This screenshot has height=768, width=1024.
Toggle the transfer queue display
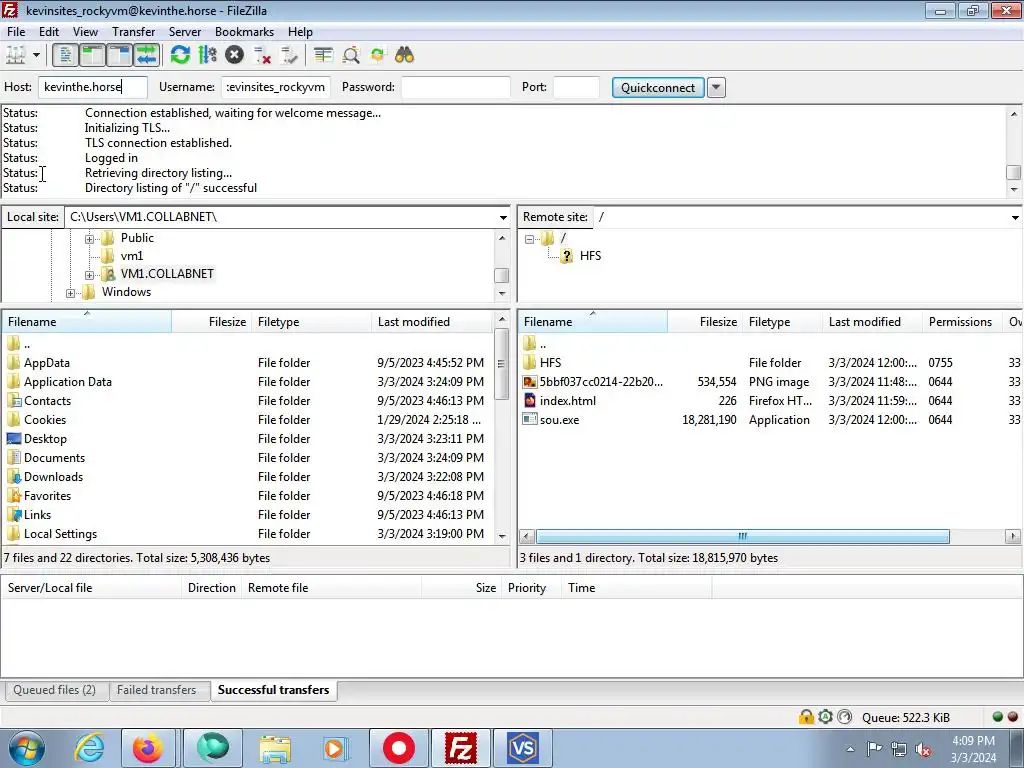147,56
